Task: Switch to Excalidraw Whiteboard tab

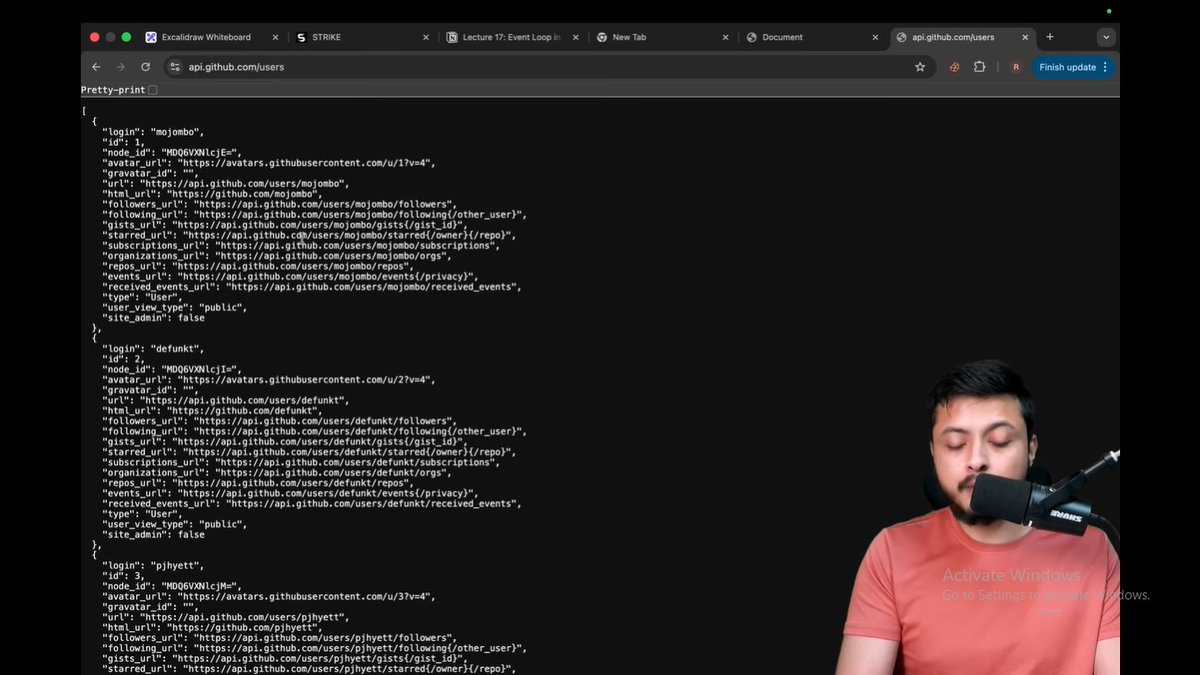Action: (212, 37)
